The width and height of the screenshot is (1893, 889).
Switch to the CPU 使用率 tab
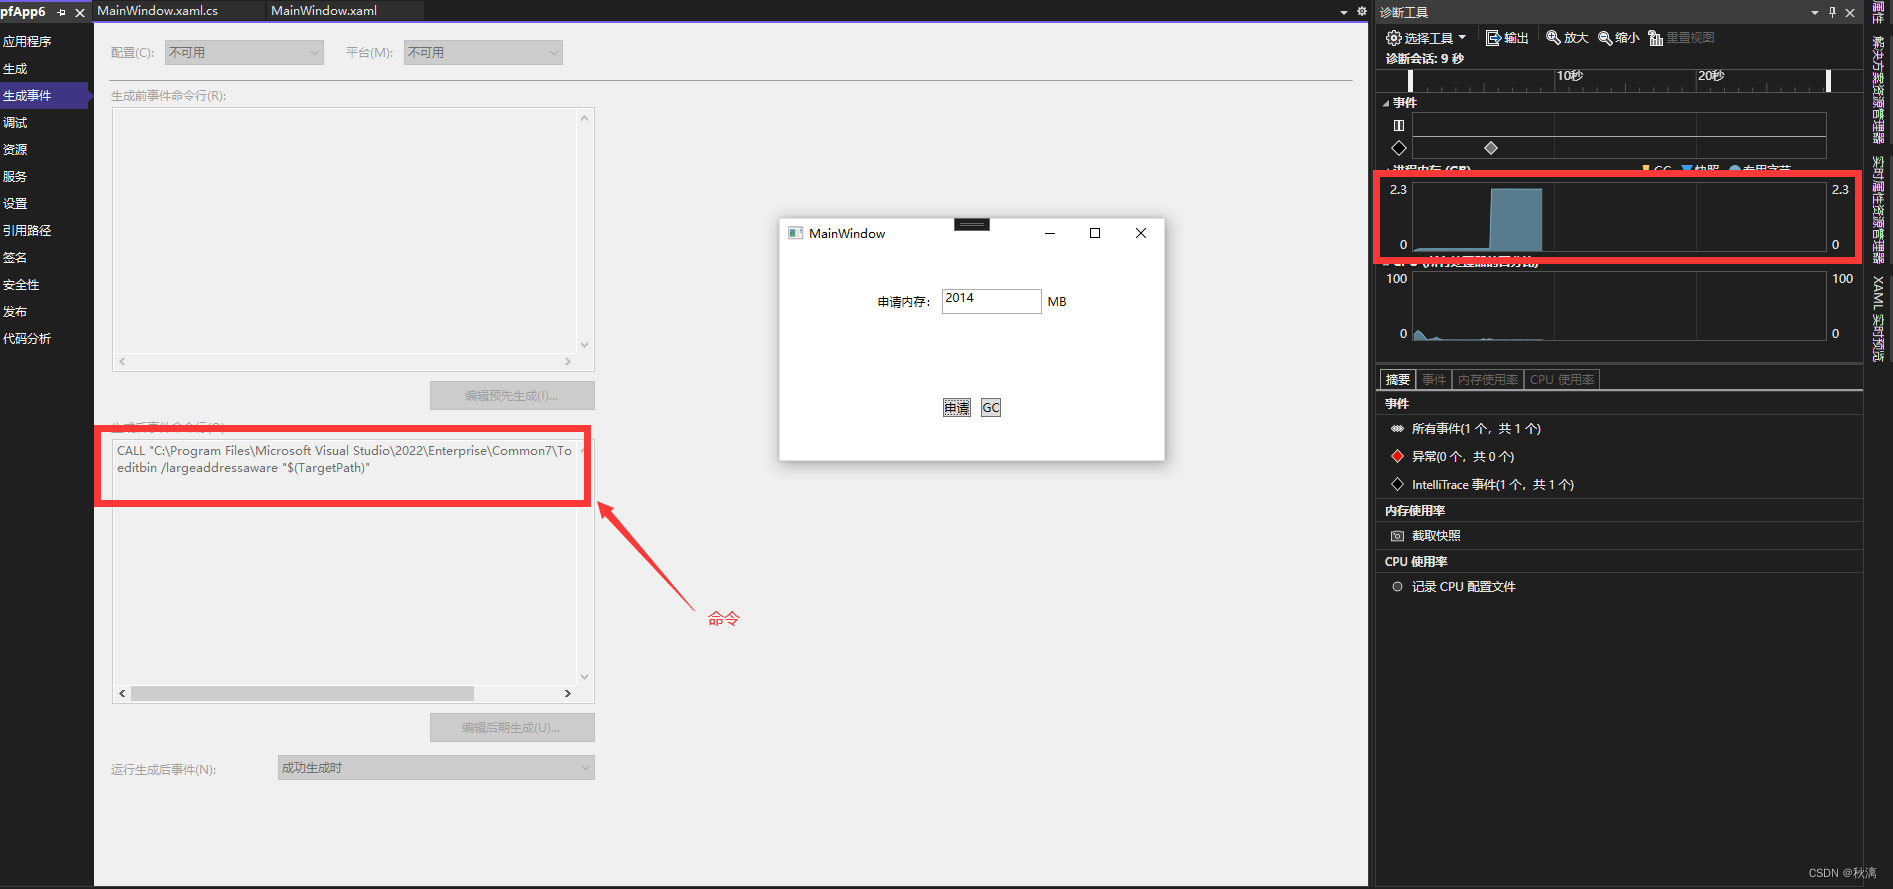[1562, 379]
